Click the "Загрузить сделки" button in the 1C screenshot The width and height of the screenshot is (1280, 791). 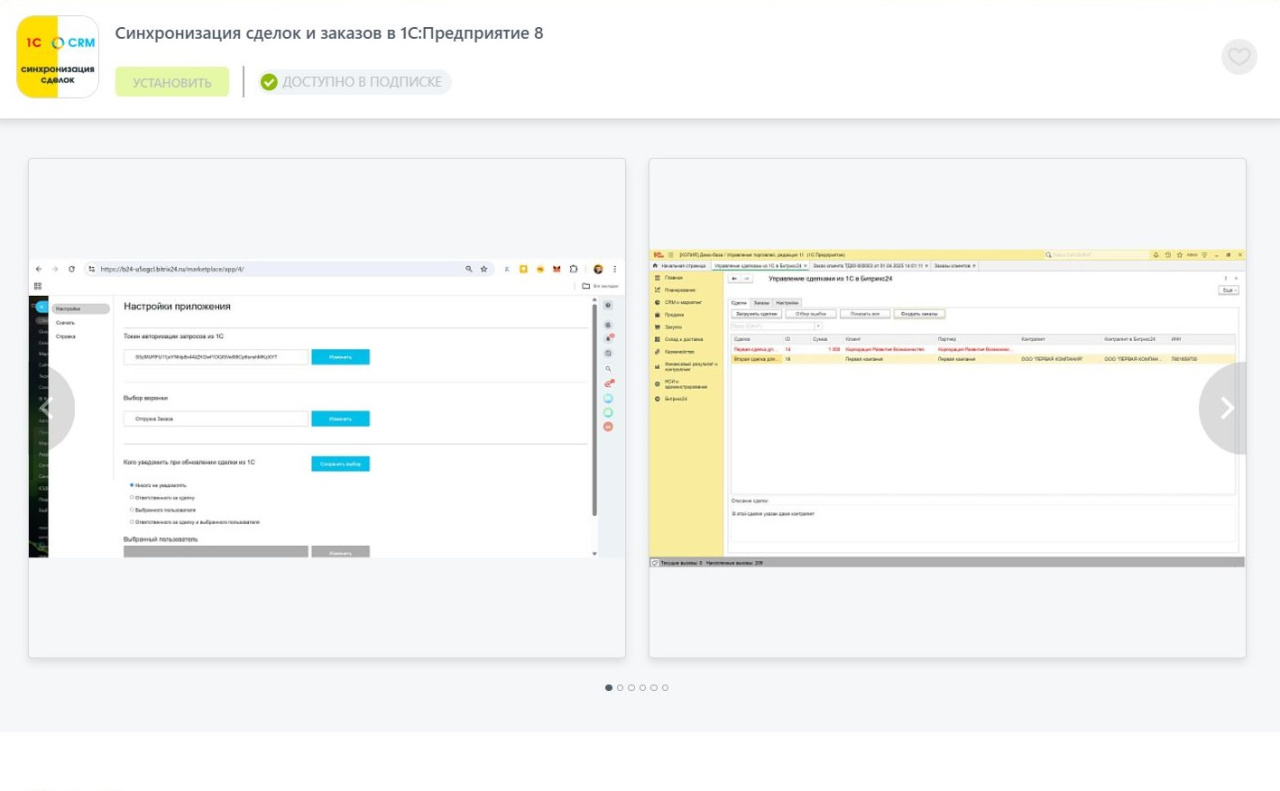click(756, 314)
